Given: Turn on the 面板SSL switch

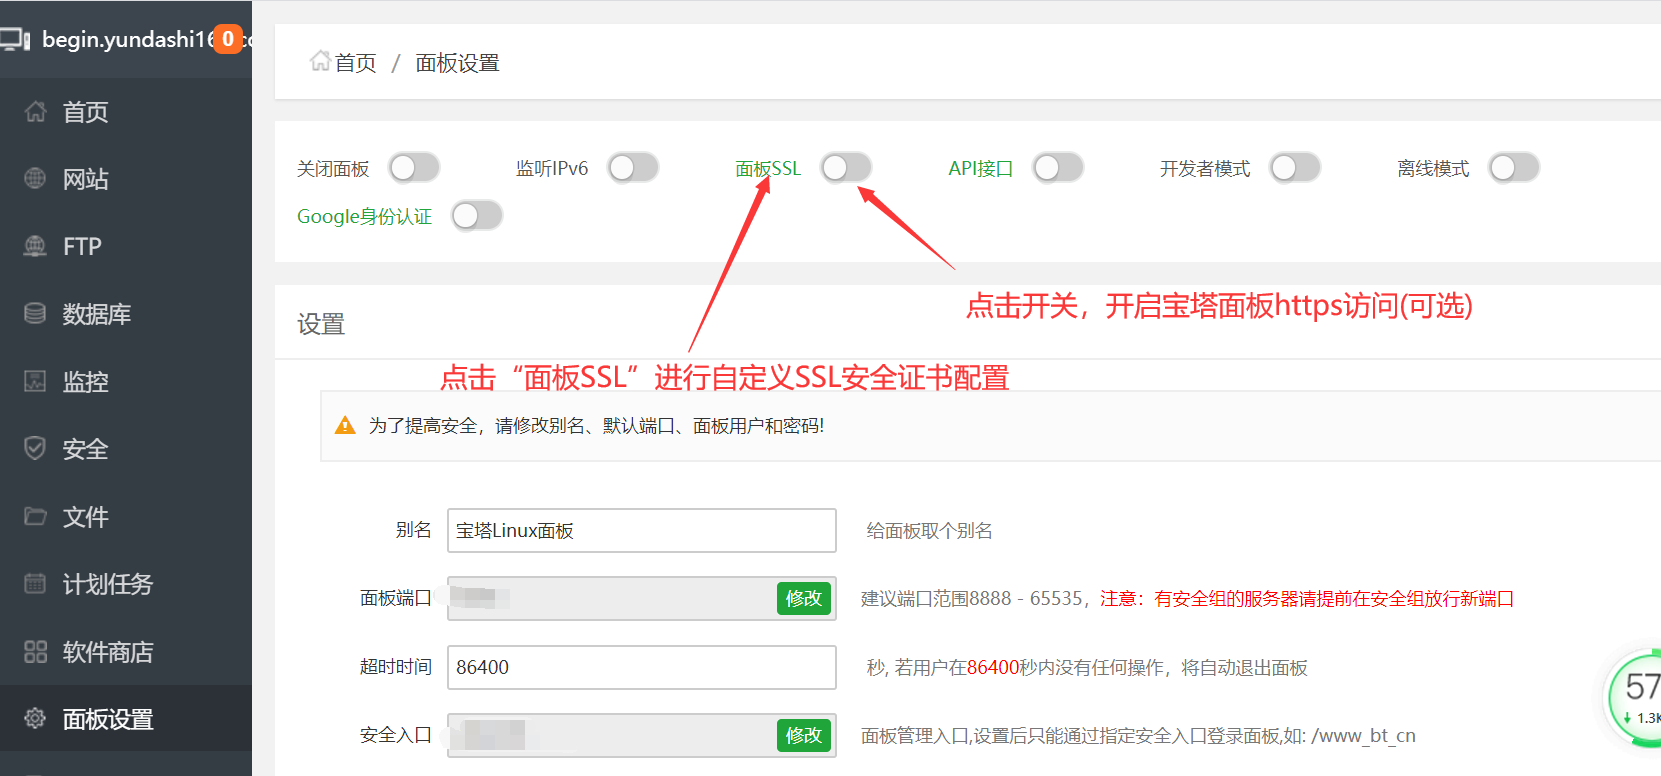Looking at the screenshot, I should tap(847, 167).
